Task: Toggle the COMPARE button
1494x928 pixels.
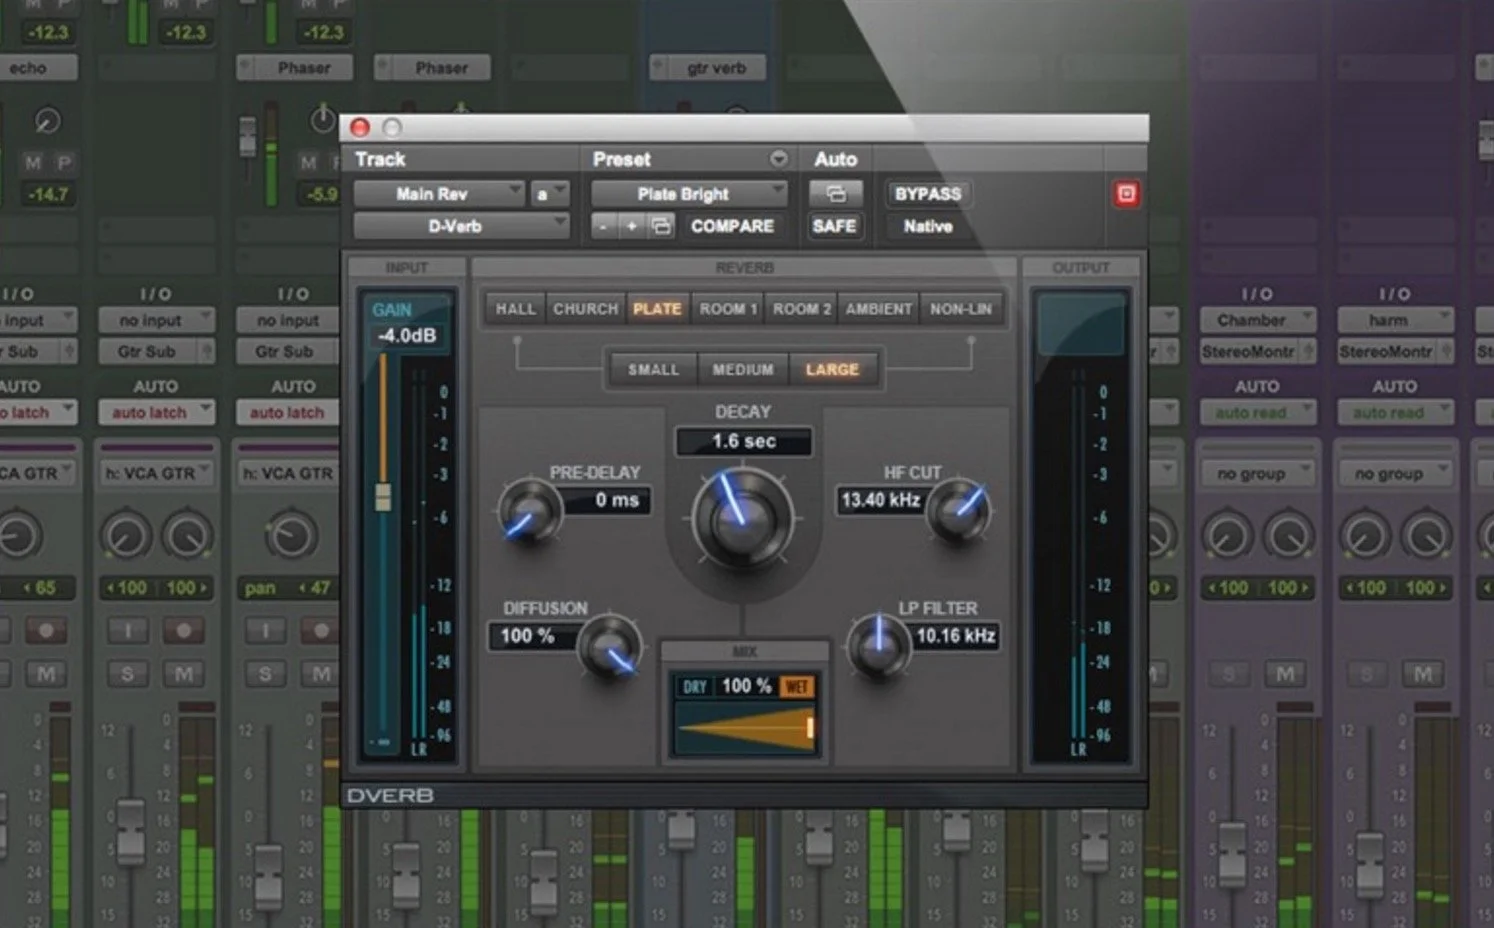Action: click(x=732, y=226)
